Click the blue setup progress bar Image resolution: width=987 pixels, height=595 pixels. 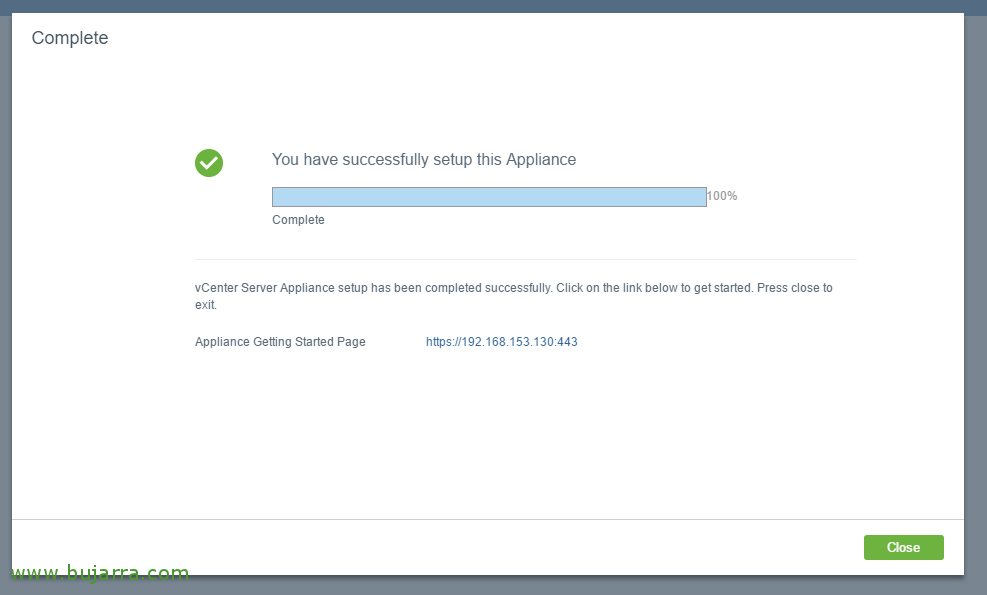tap(489, 197)
